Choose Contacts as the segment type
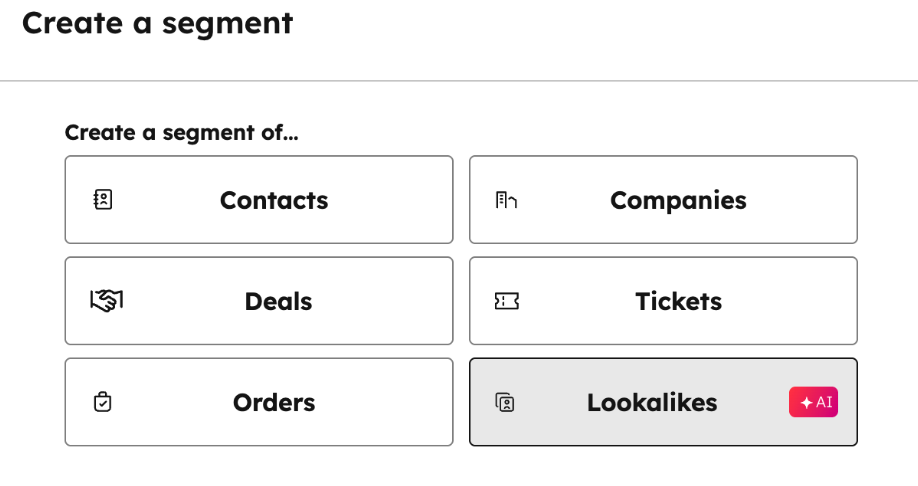The width and height of the screenshot is (918, 486). (x=259, y=200)
